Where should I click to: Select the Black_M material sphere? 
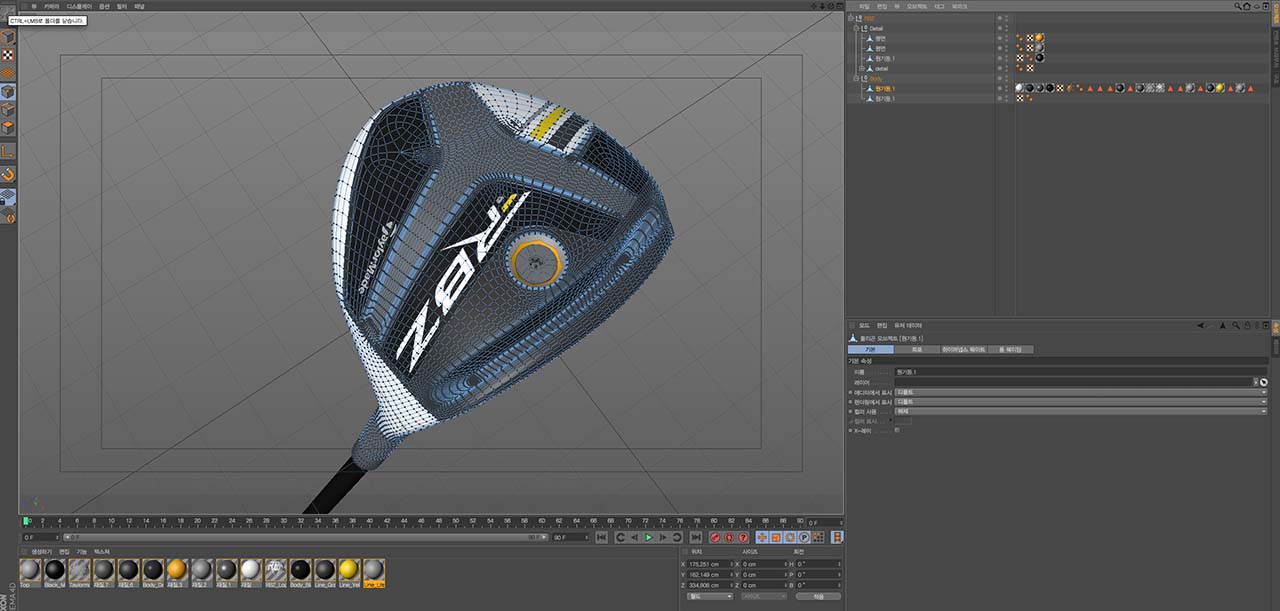pos(54,570)
